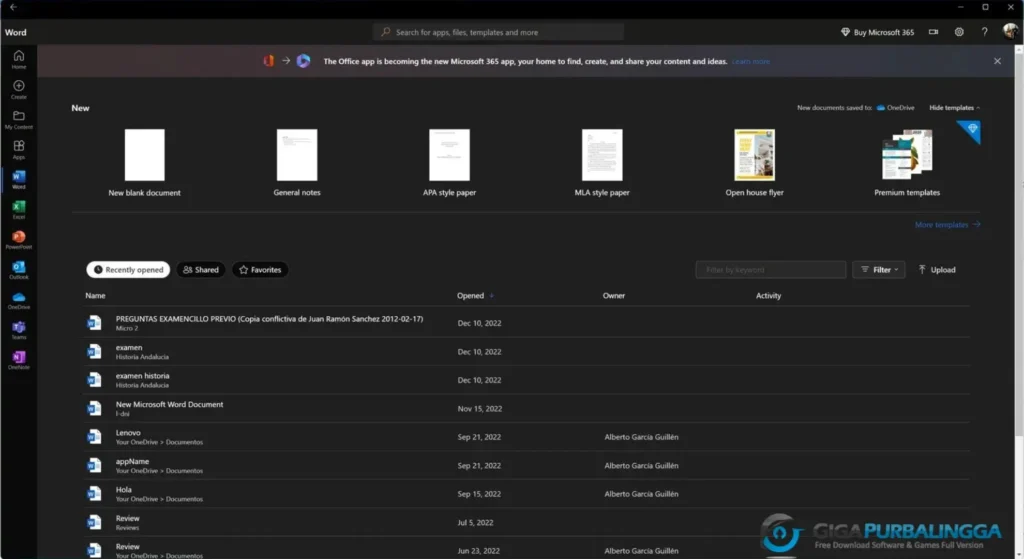The width and height of the screenshot is (1024, 559).
Task: Open help question mark icon
Action: pos(984,32)
